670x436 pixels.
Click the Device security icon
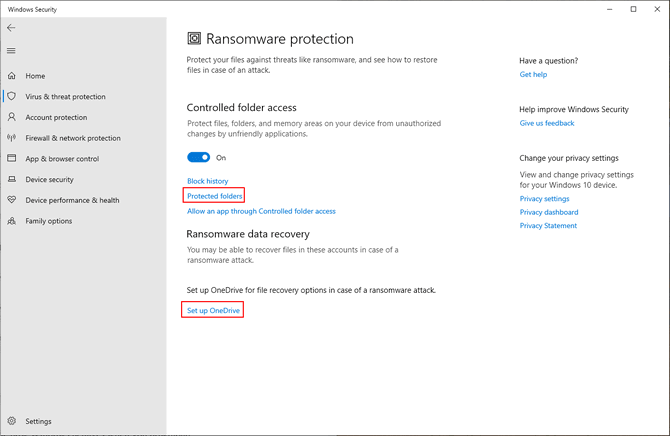[12, 180]
